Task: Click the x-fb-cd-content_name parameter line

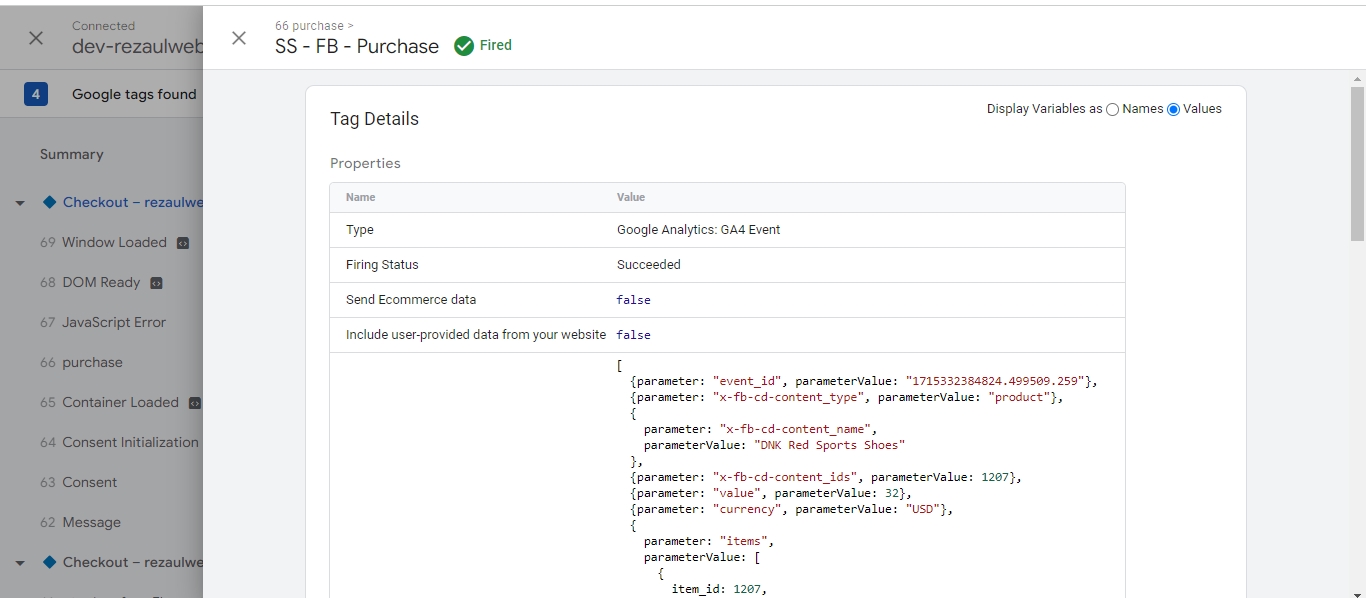Action: click(x=760, y=429)
